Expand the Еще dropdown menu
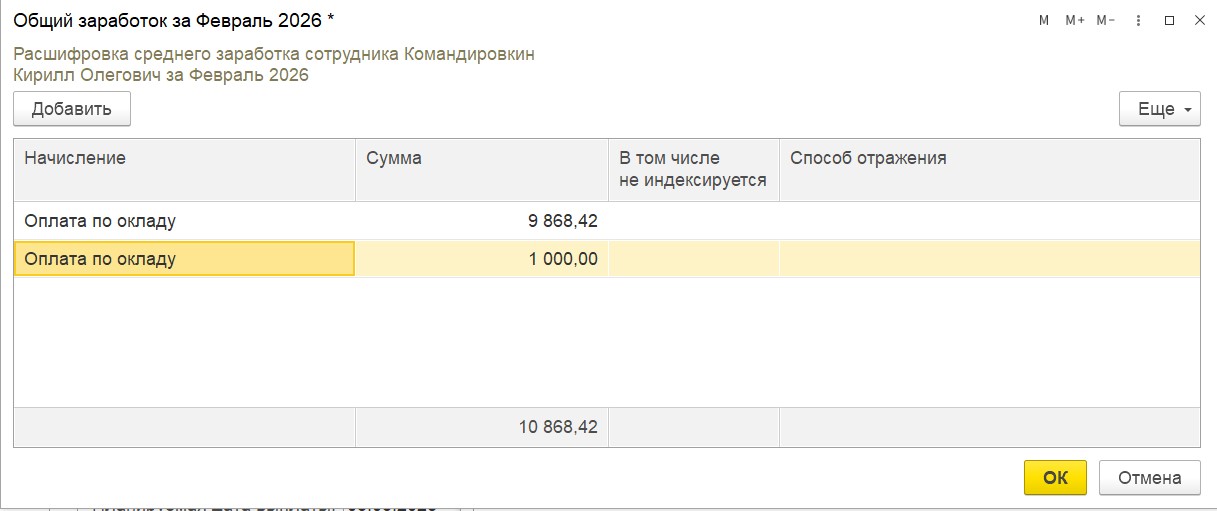 pos(1159,109)
